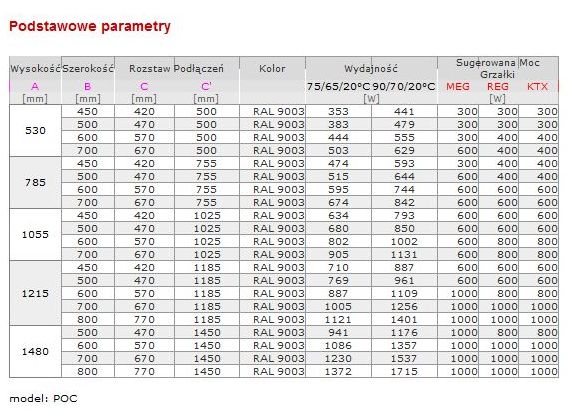Select the KTX subheader label

(537, 86)
